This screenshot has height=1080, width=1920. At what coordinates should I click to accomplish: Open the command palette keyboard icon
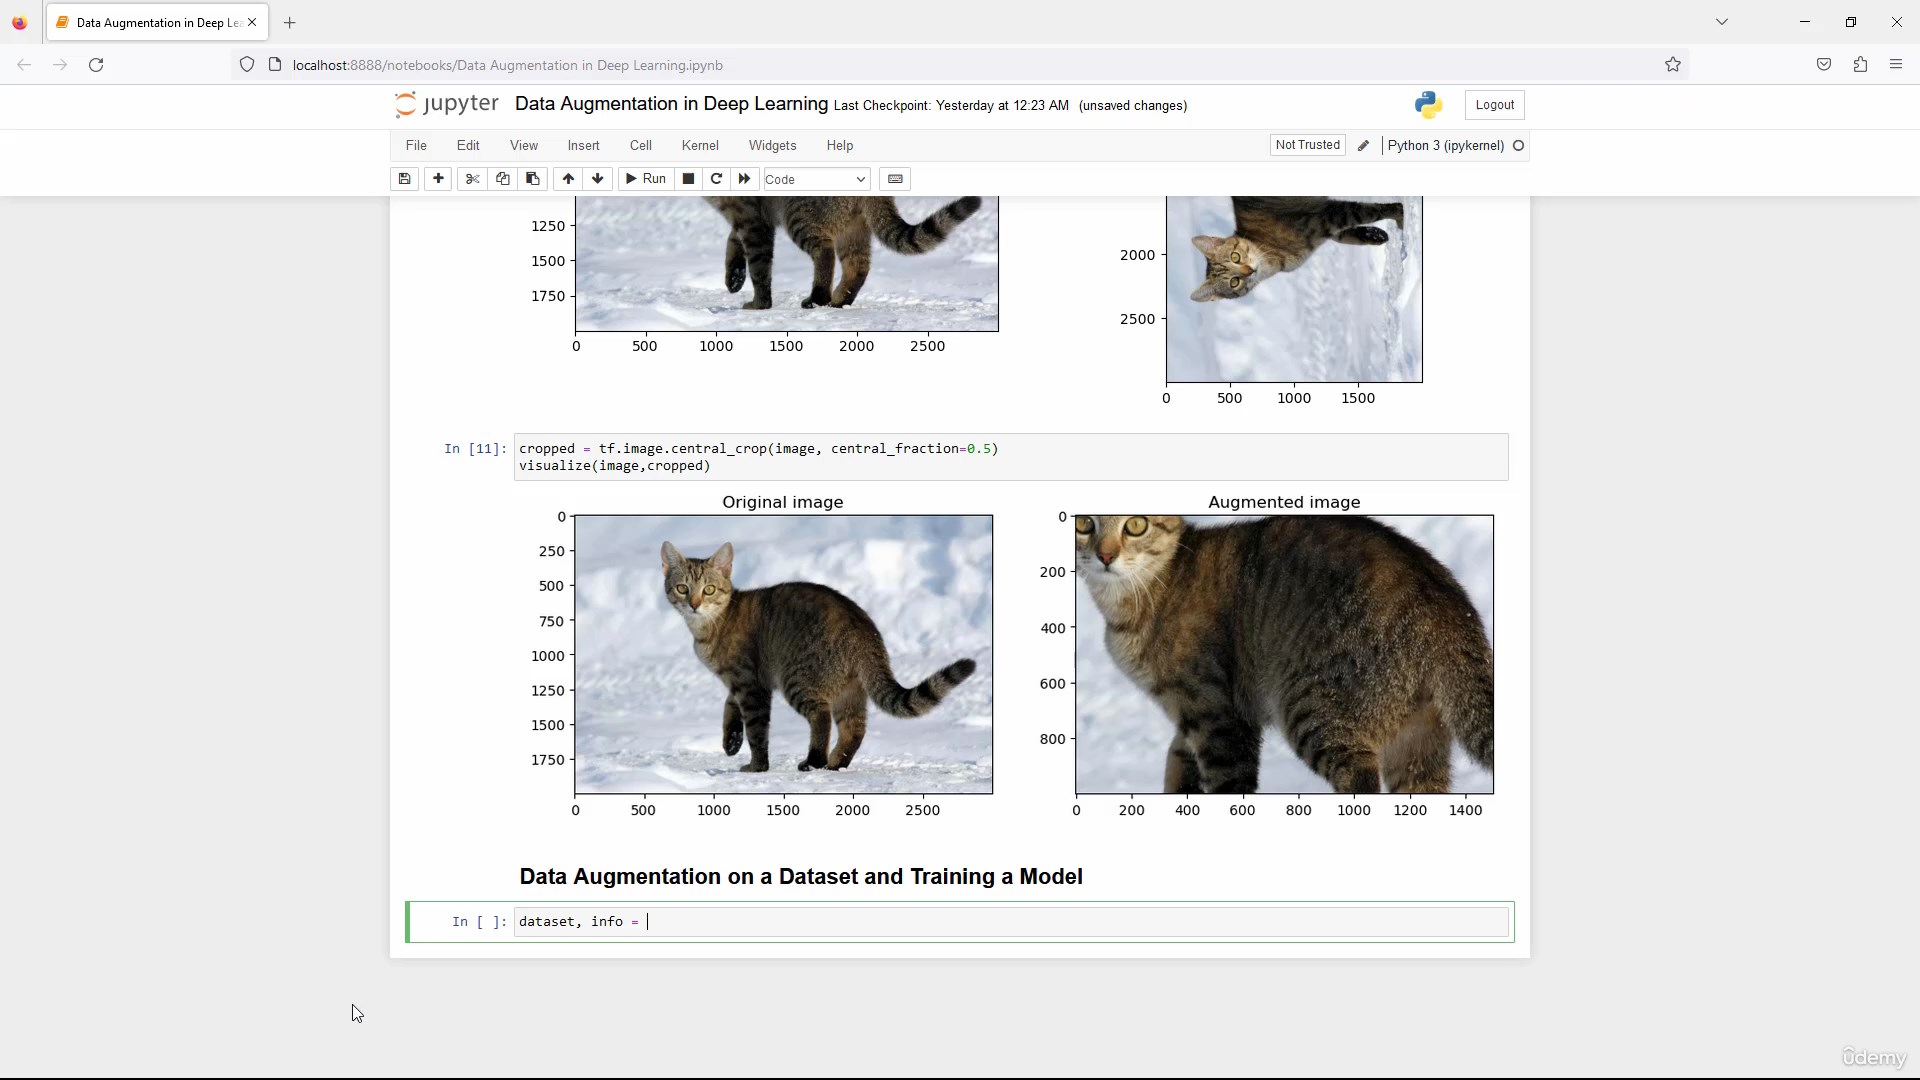(x=895, y=179)
